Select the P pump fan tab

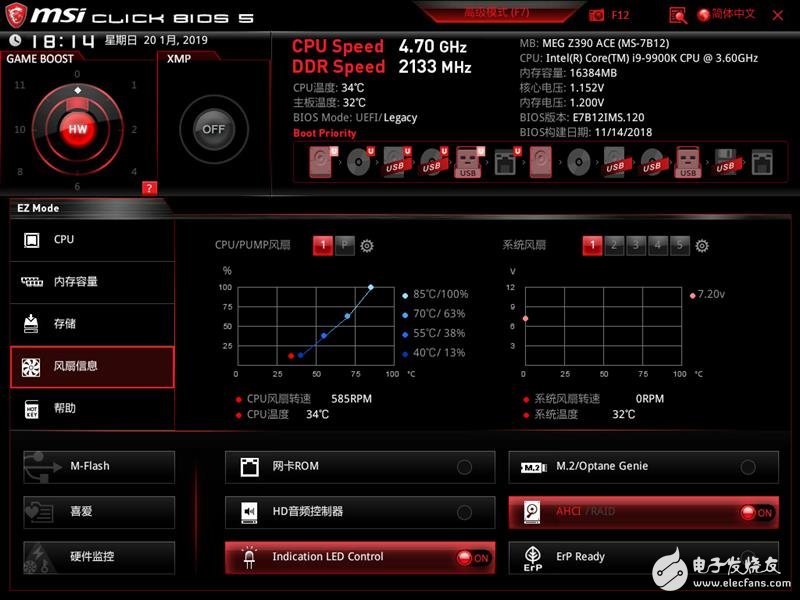point(345,245)
